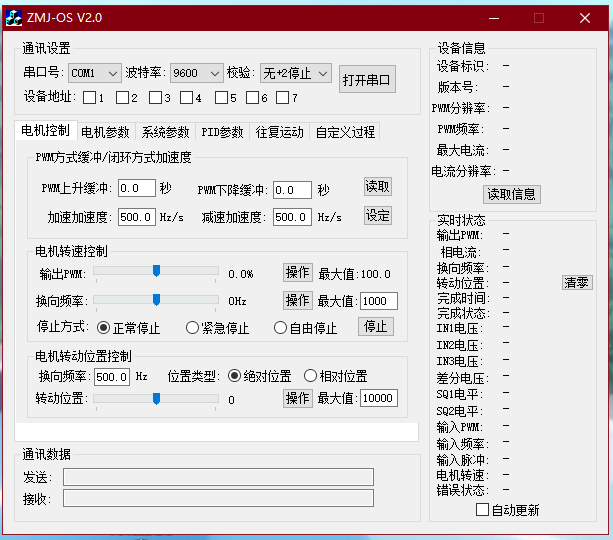The height and width of the screenshot is (540, 613).
Task: Enable the 自动更新 checkbox
Action: click(x=482, y=510)
